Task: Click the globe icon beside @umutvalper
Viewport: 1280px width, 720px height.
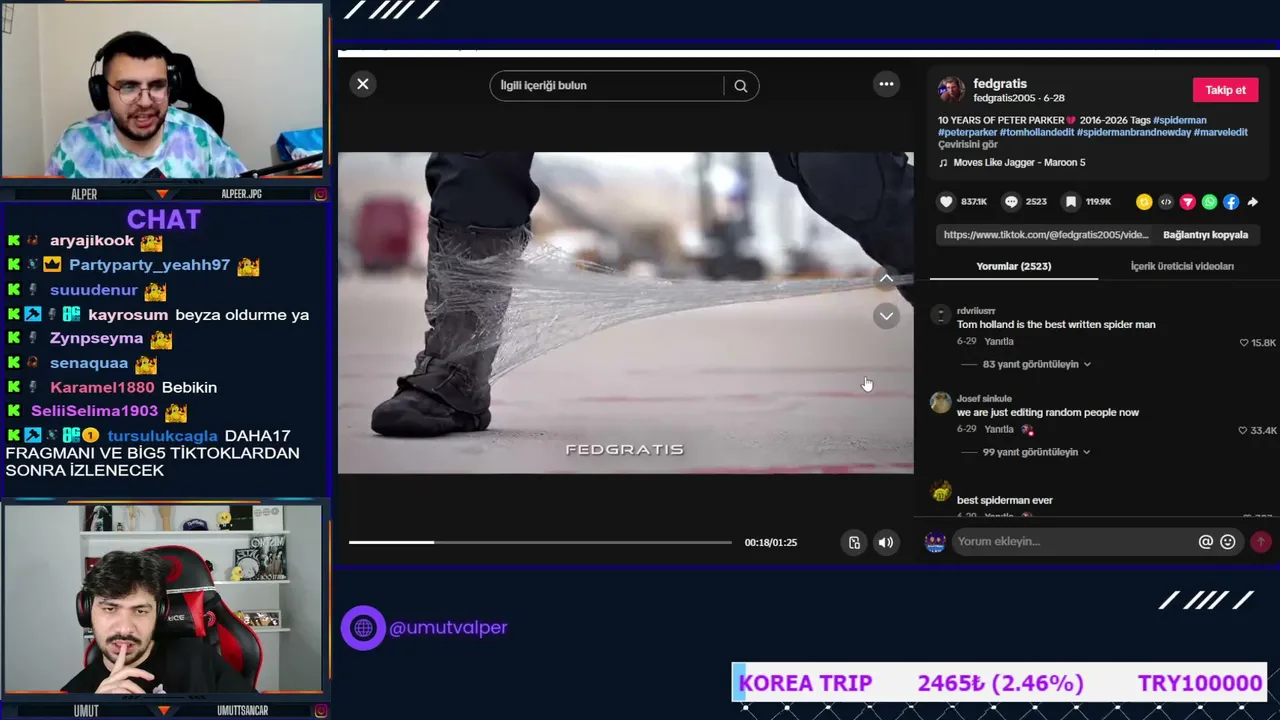Action: coord(363,628)
